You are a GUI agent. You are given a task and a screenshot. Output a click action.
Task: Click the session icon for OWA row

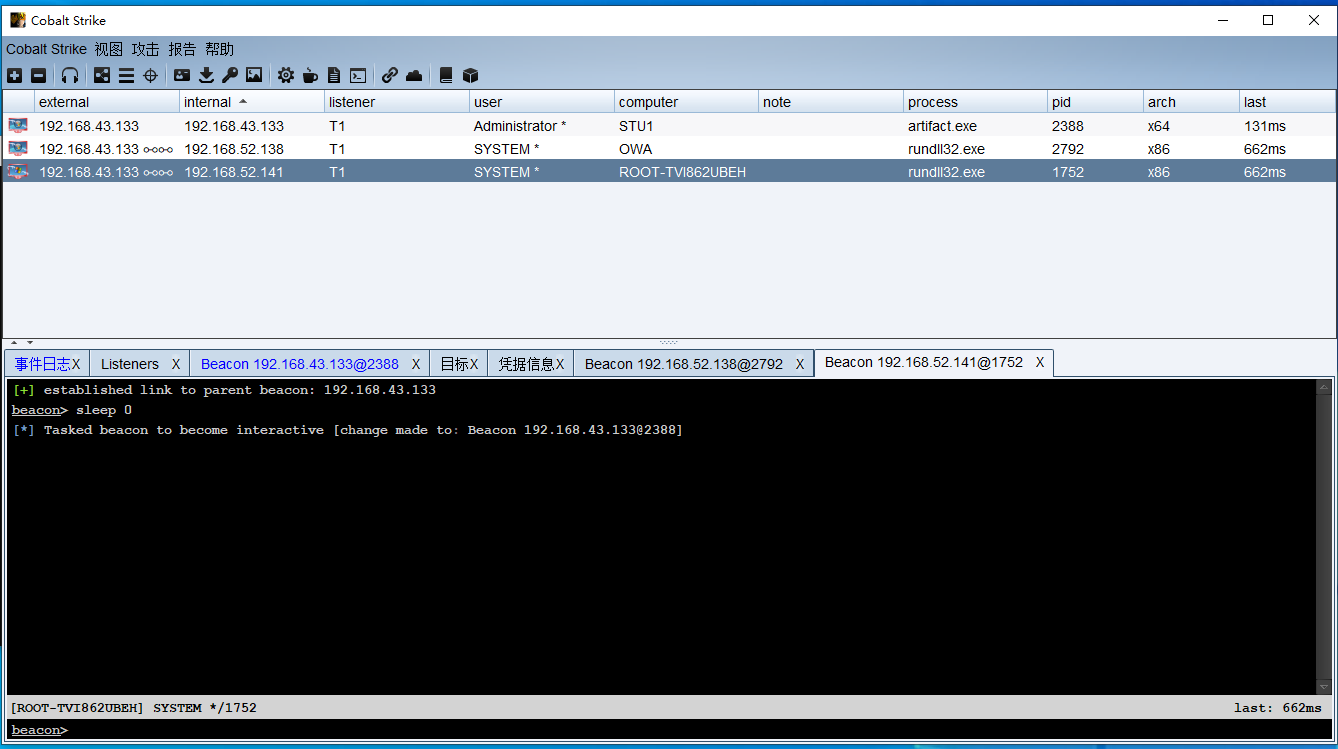(x=18, y=149)
